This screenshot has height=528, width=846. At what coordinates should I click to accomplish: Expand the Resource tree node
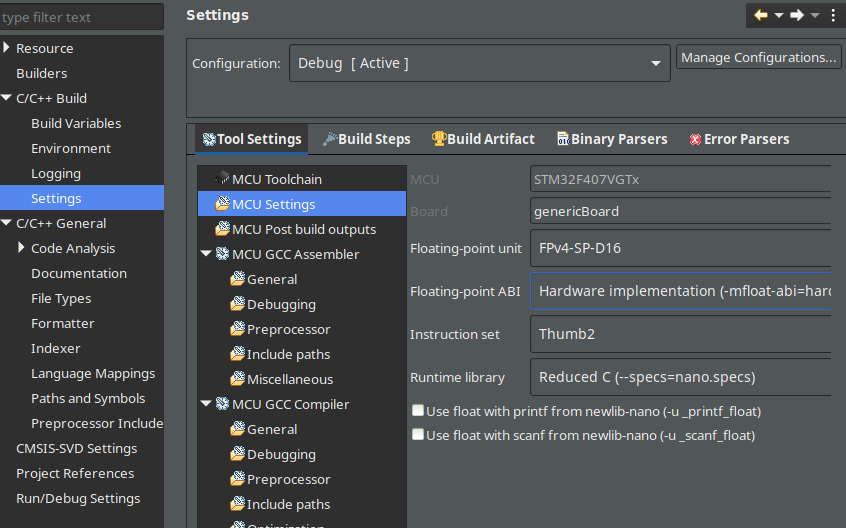(x=7, y=48)
